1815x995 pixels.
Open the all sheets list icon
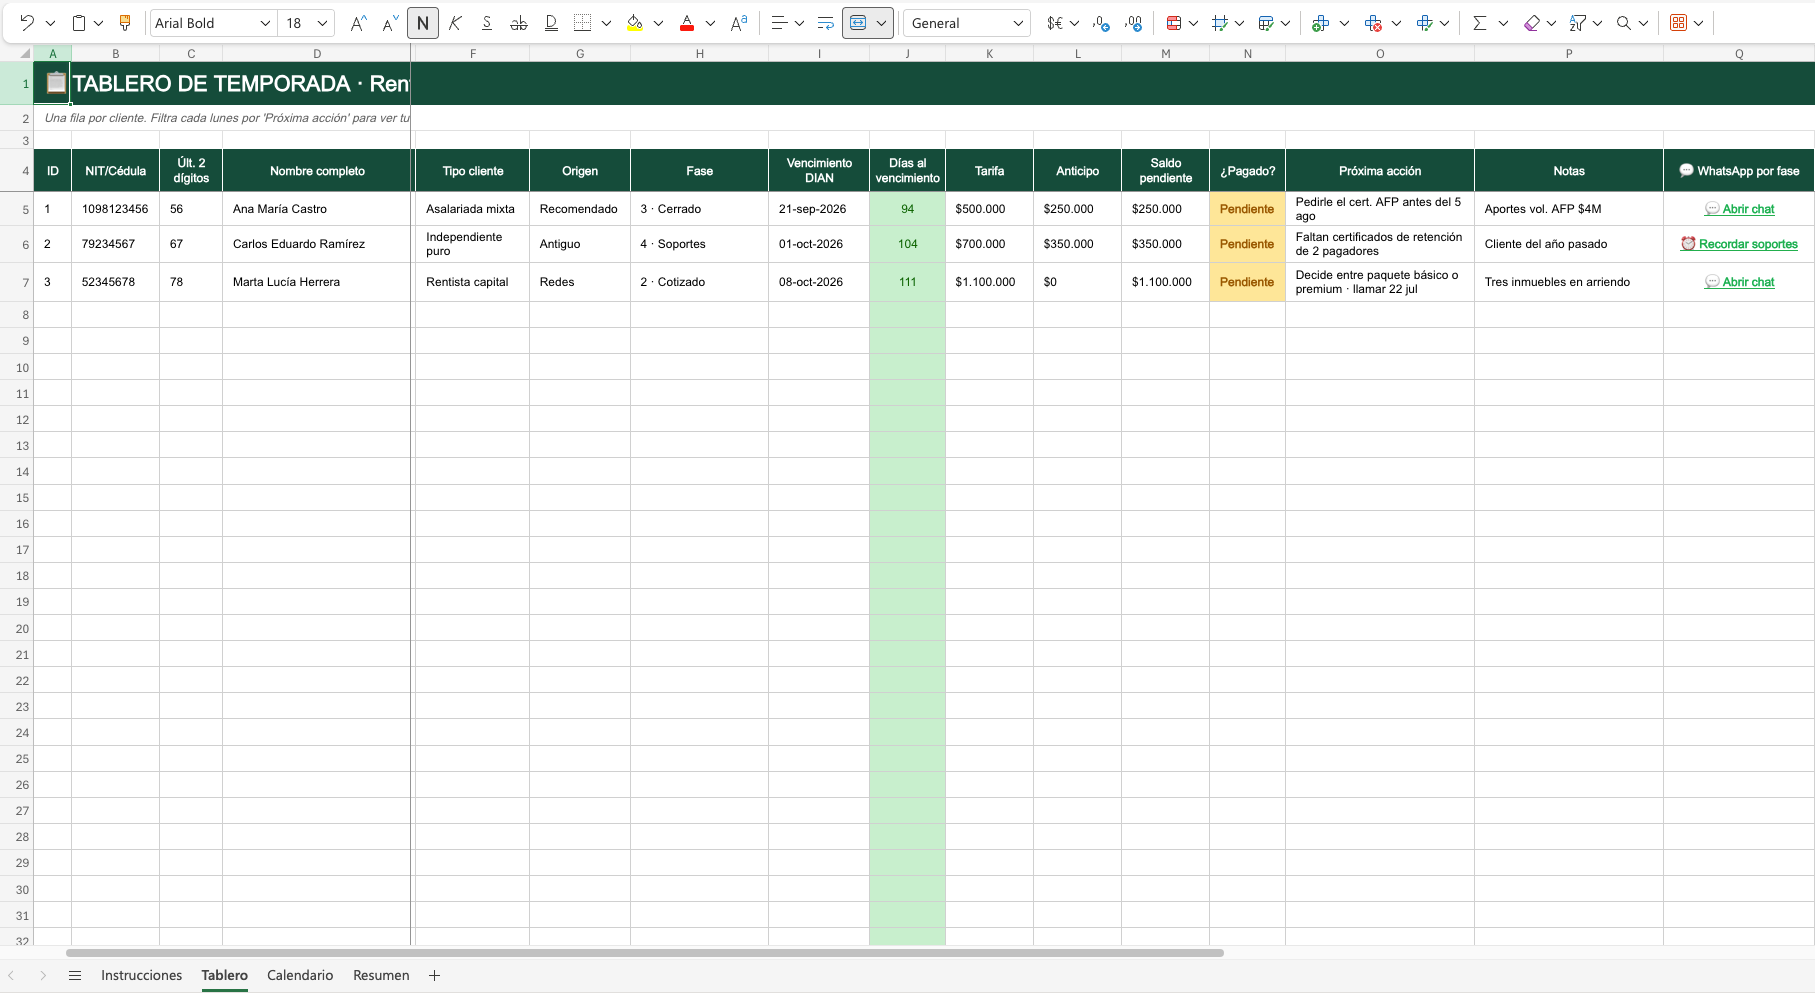tap(75, 976)
